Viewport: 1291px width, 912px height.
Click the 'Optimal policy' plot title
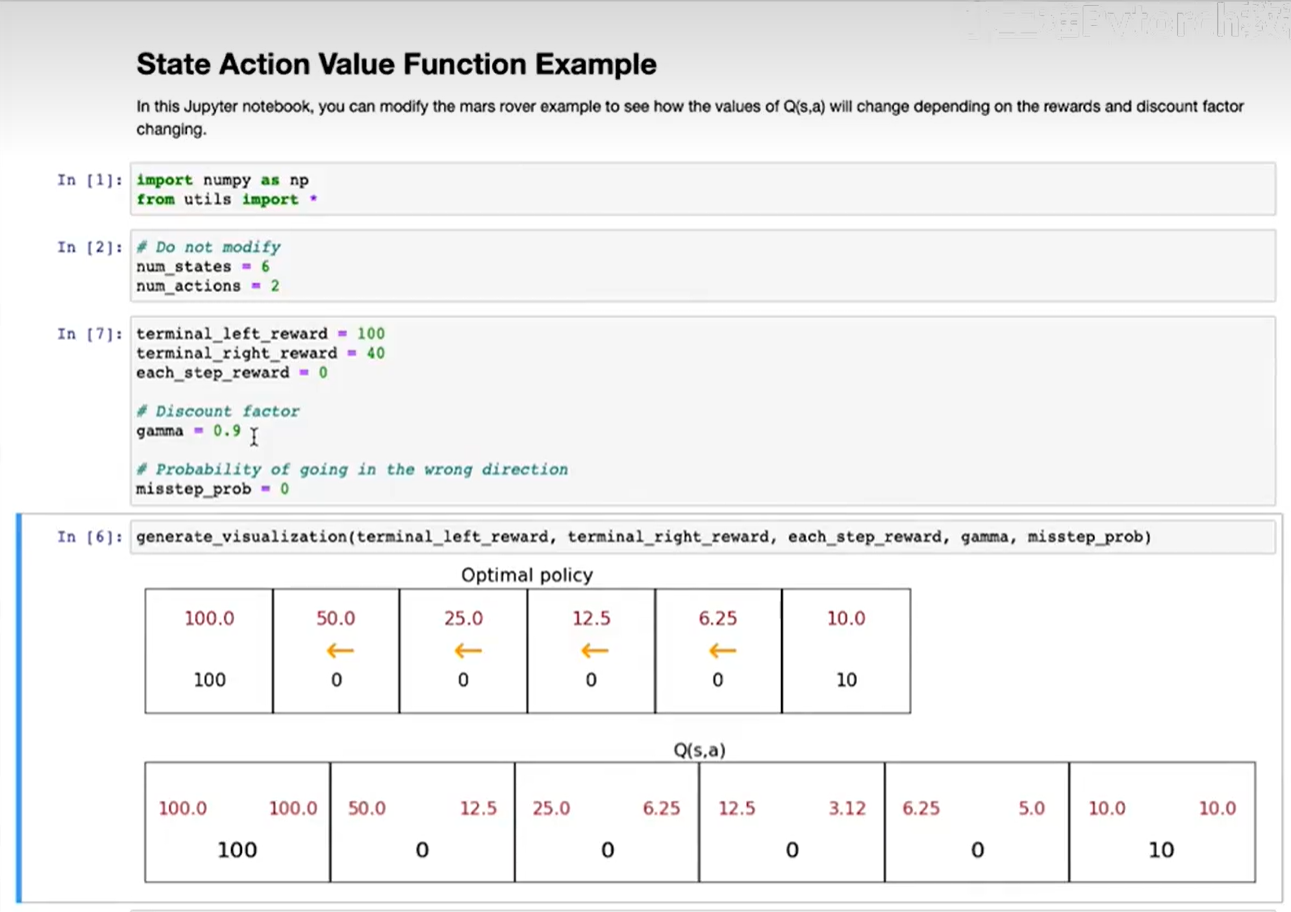click(527, 575)
